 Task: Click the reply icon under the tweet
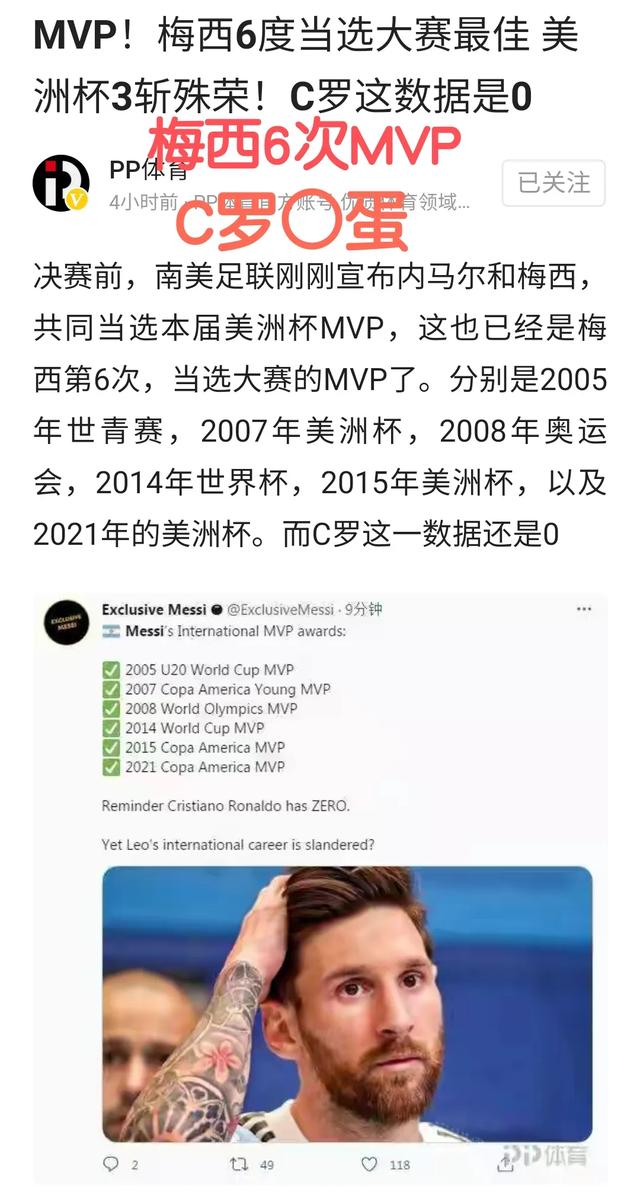click(x=110, y=1163)
